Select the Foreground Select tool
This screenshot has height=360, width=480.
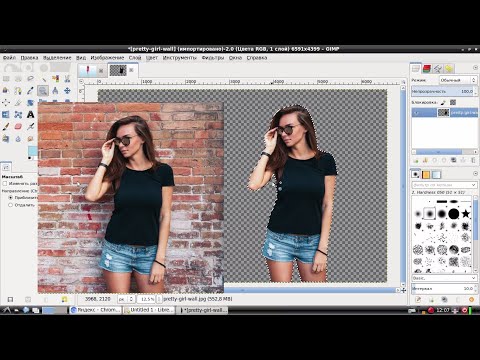(x=6, y=91)
